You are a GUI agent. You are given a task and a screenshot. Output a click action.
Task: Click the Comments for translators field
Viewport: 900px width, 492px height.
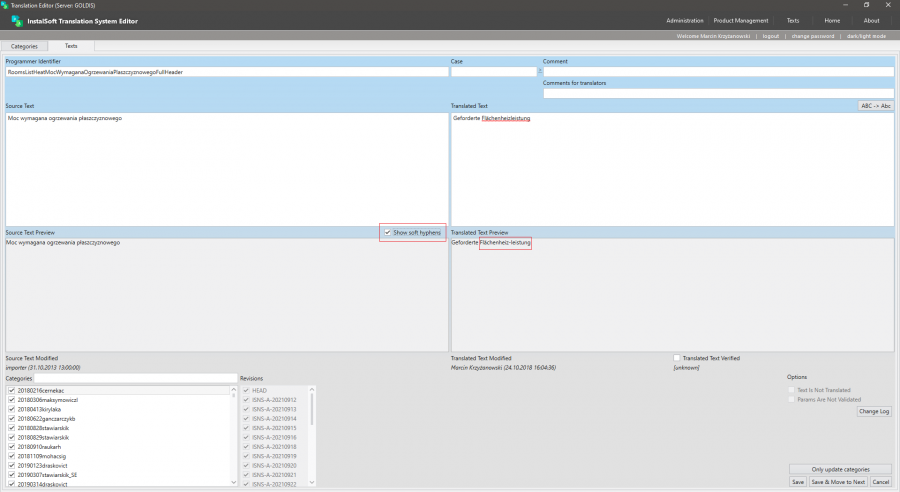718,94
